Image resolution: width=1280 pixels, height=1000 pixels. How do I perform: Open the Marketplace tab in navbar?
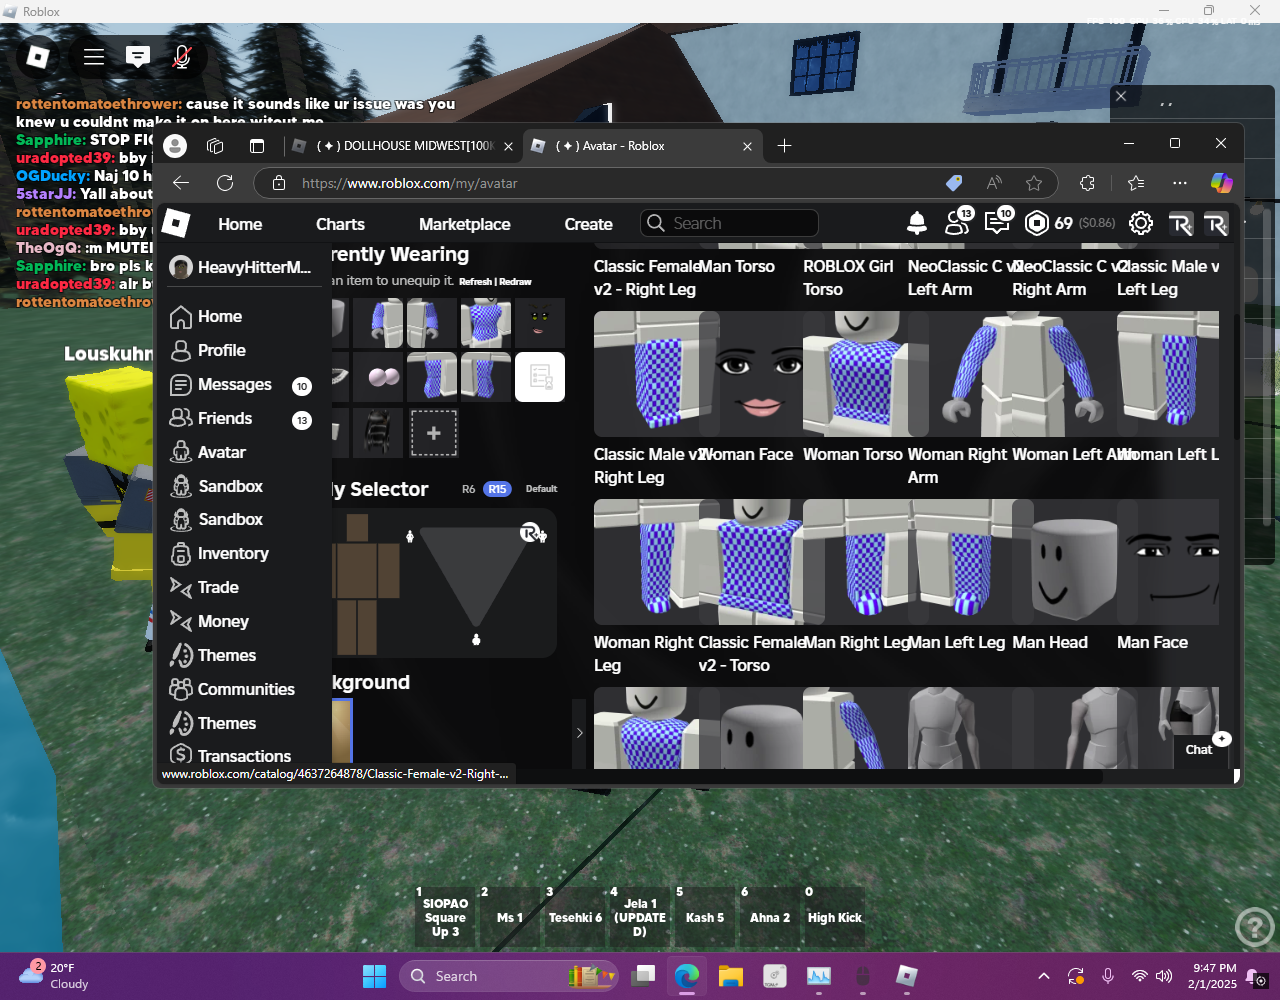click(464, 224)
